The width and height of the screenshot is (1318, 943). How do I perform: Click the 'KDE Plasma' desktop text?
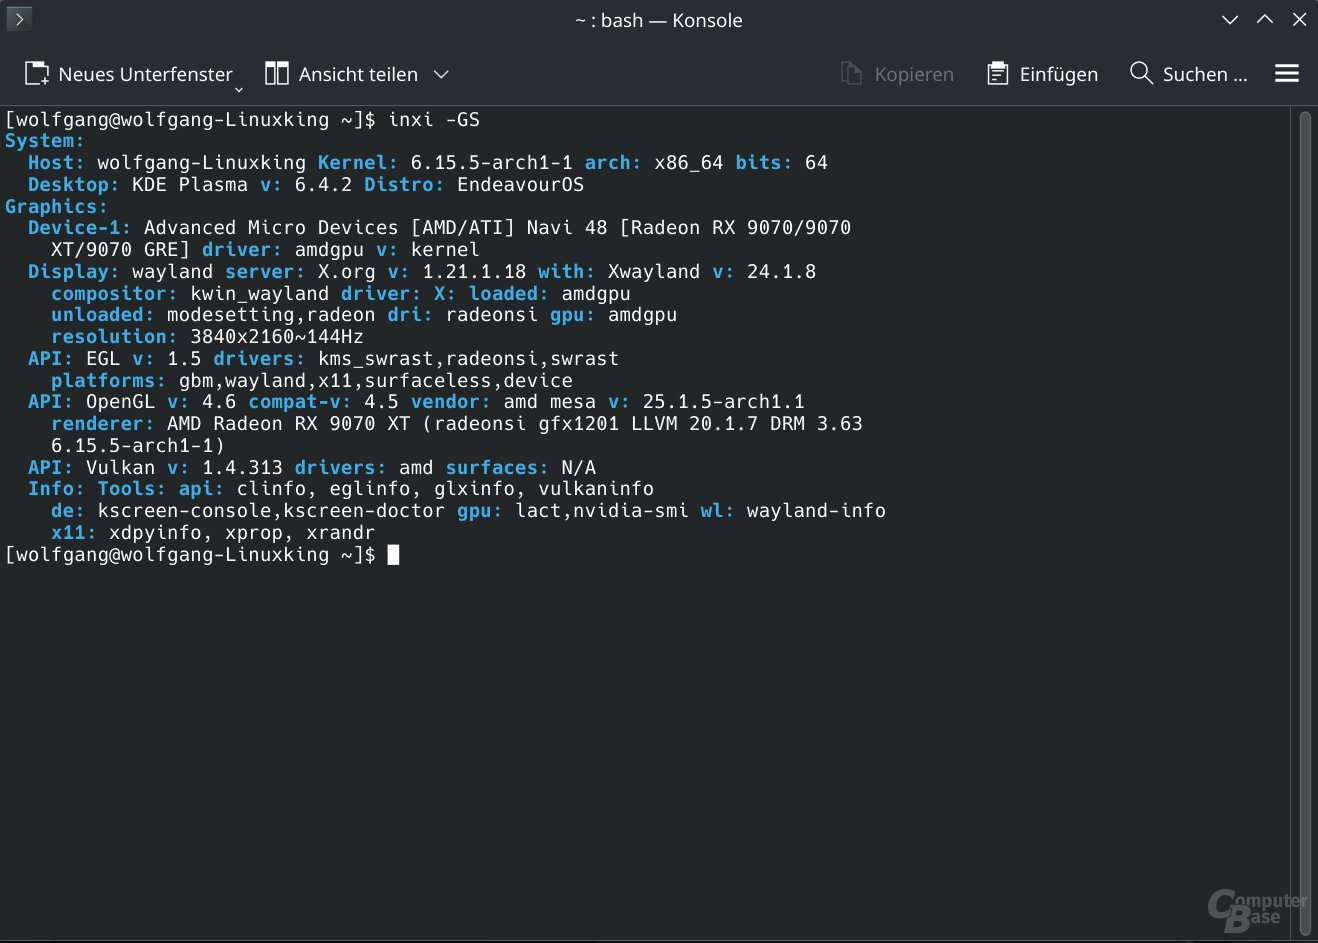click(x=190, y=184)
